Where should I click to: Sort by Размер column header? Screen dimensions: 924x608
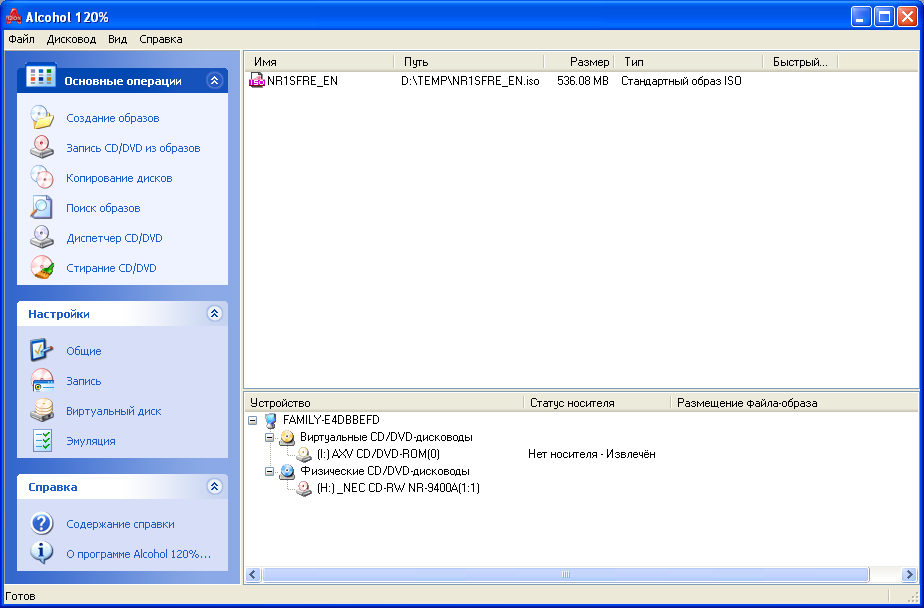[x=579, y=62]
